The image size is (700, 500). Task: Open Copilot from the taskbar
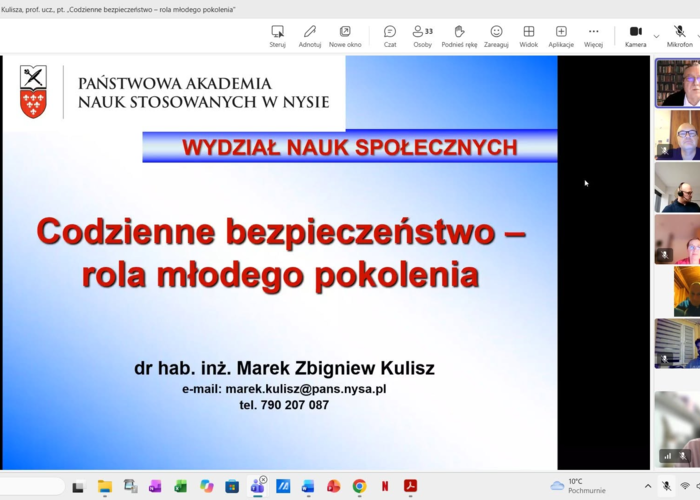point(206,486)
